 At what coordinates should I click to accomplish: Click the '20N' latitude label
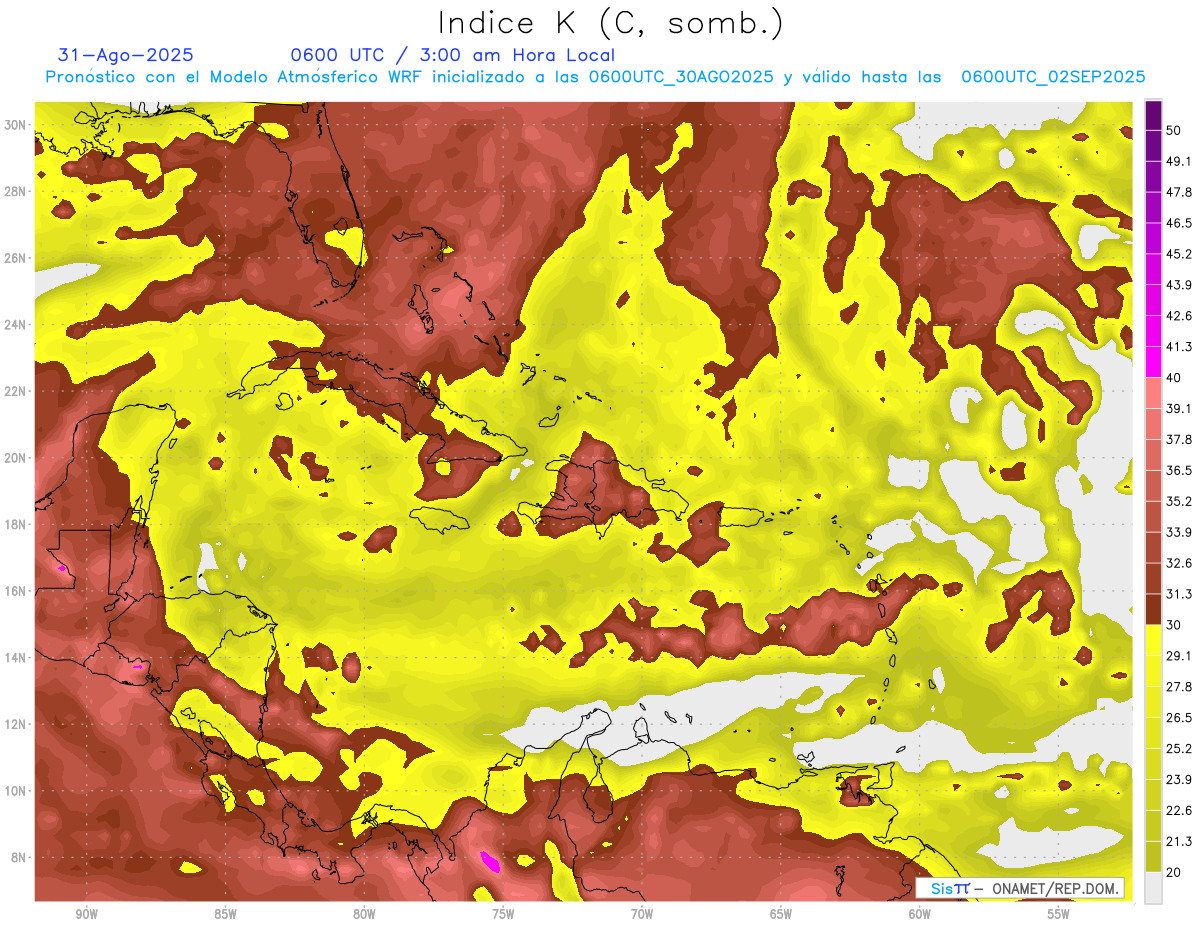tap(16, 458)
